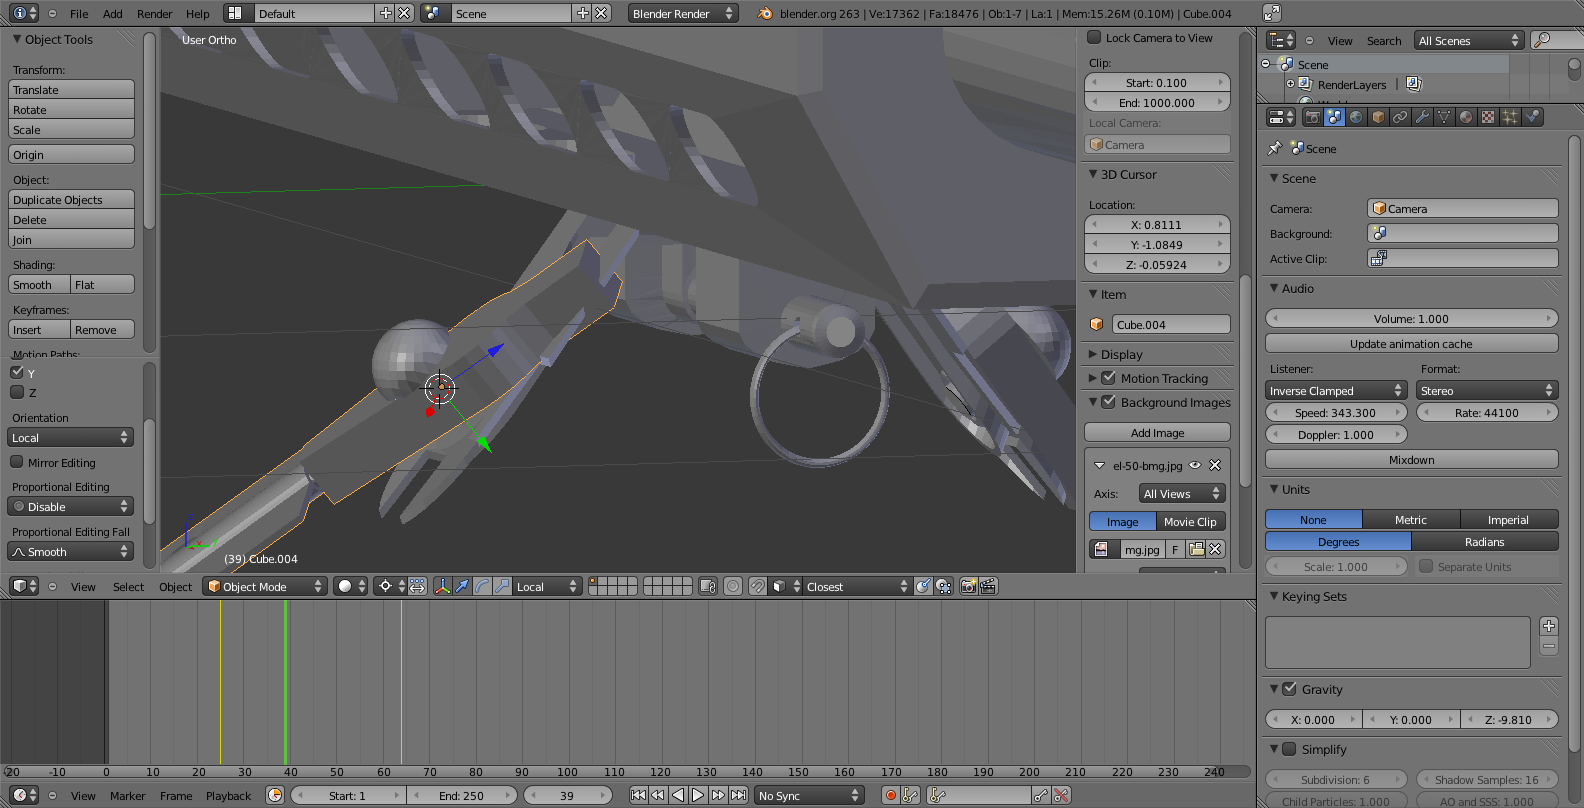
Task: Open the All Scenes outliner filter dropdown
Action: point(1469,40)
